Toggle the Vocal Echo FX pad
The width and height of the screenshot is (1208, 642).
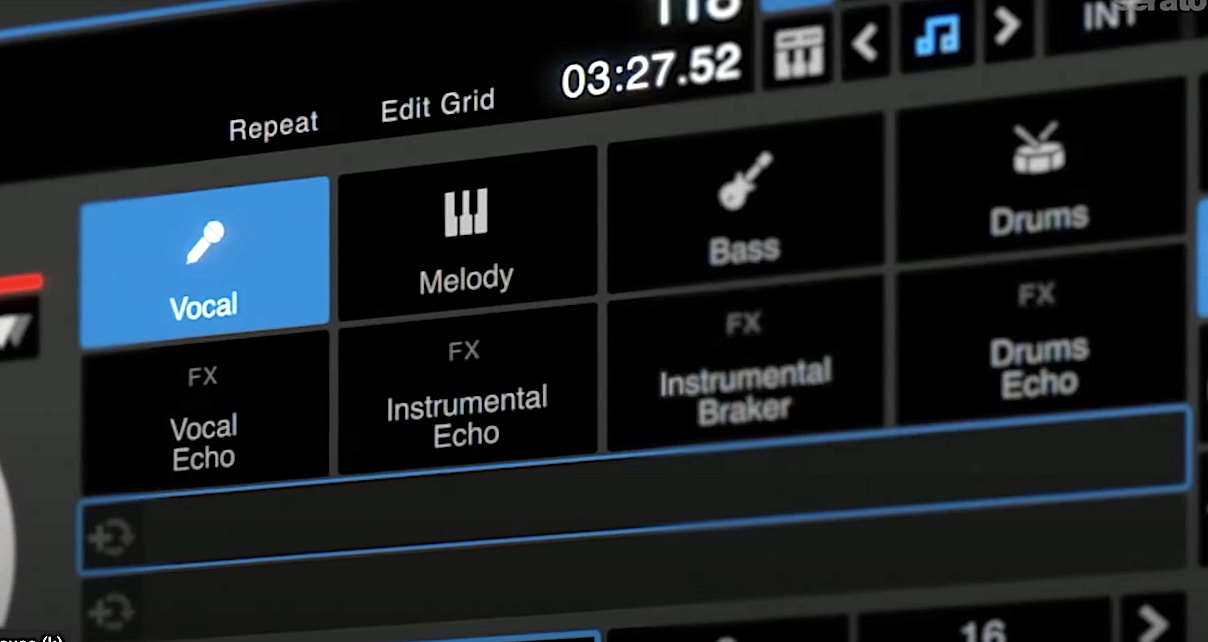click(x=203, y=415)
